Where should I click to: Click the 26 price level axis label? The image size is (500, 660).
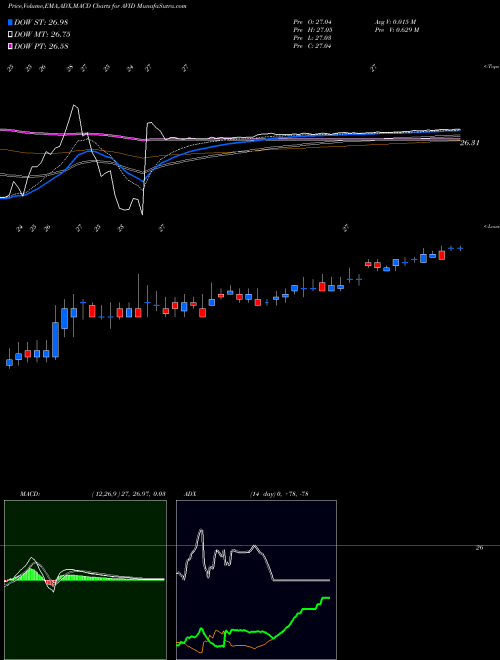pos(479,548)
